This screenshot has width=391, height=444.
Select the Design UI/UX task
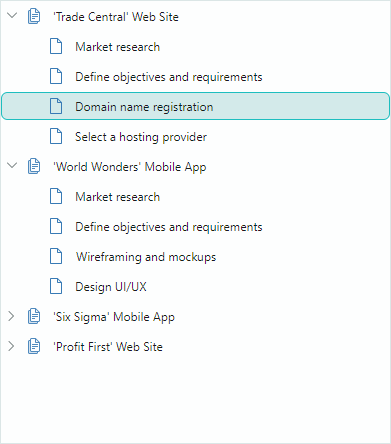coord(111,287)
